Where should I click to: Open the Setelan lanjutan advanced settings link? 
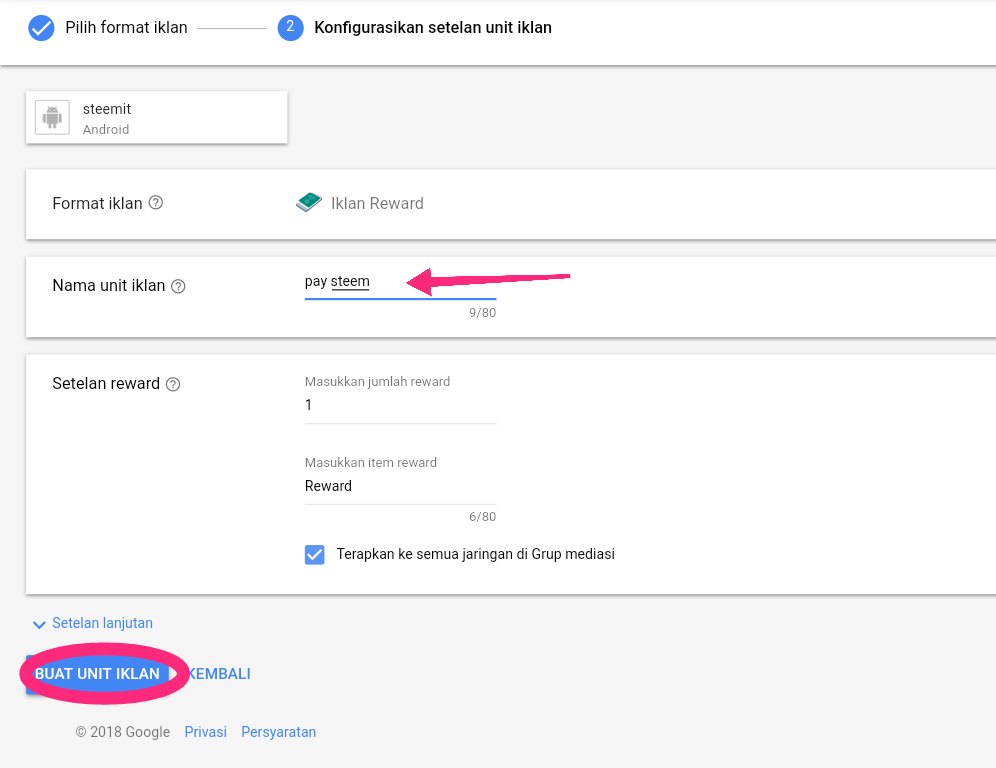point(102,623)
